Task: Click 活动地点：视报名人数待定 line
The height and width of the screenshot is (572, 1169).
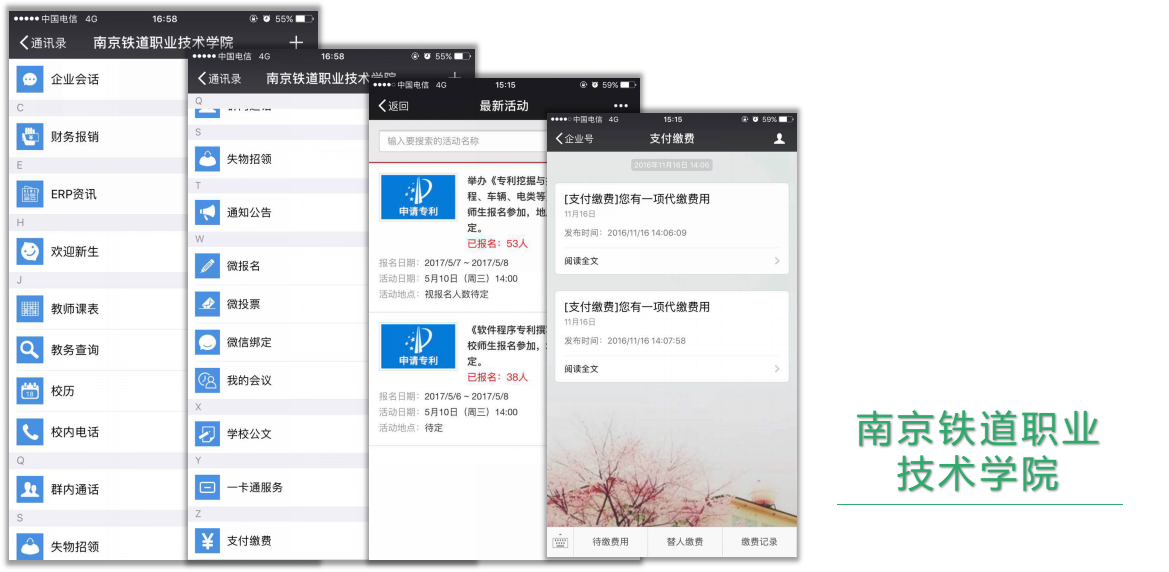Action: pyautogui.click(x=434, y=294)
